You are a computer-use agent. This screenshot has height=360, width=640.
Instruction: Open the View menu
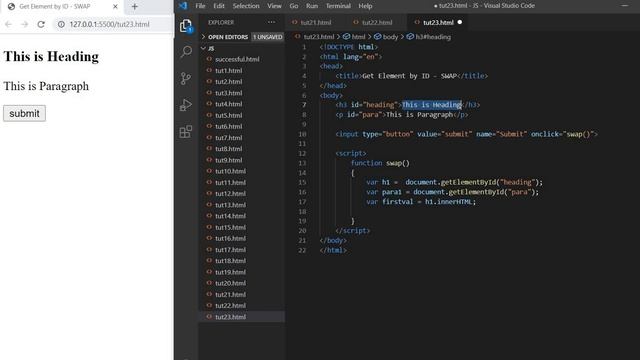pyautogui.click(x=274, y=6)
